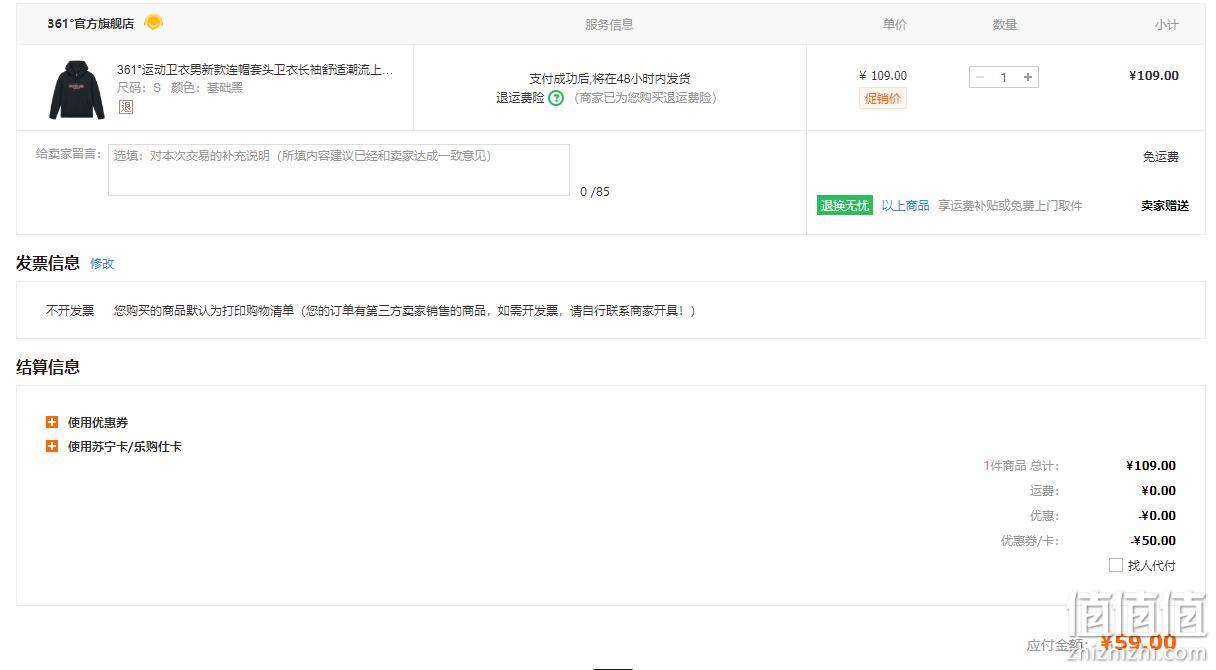Click the 促销价 promotion tag
1216x670 pixels.
(882, 98)
